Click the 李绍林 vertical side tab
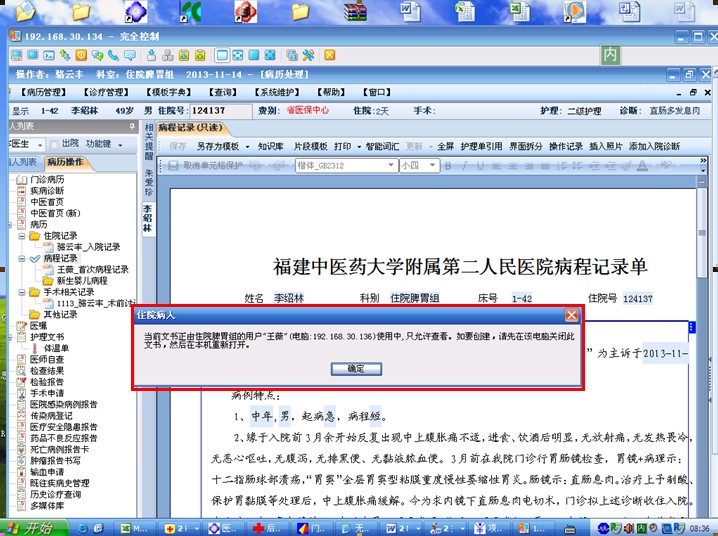718x536 pixels. (x=147, y=219)
